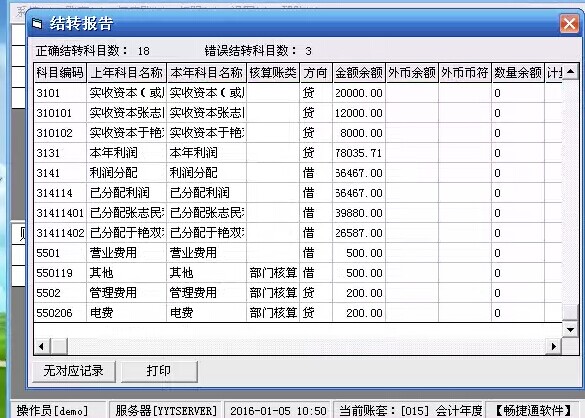
Task: Select the 数量余额 column header
Action: pos(518,73)
